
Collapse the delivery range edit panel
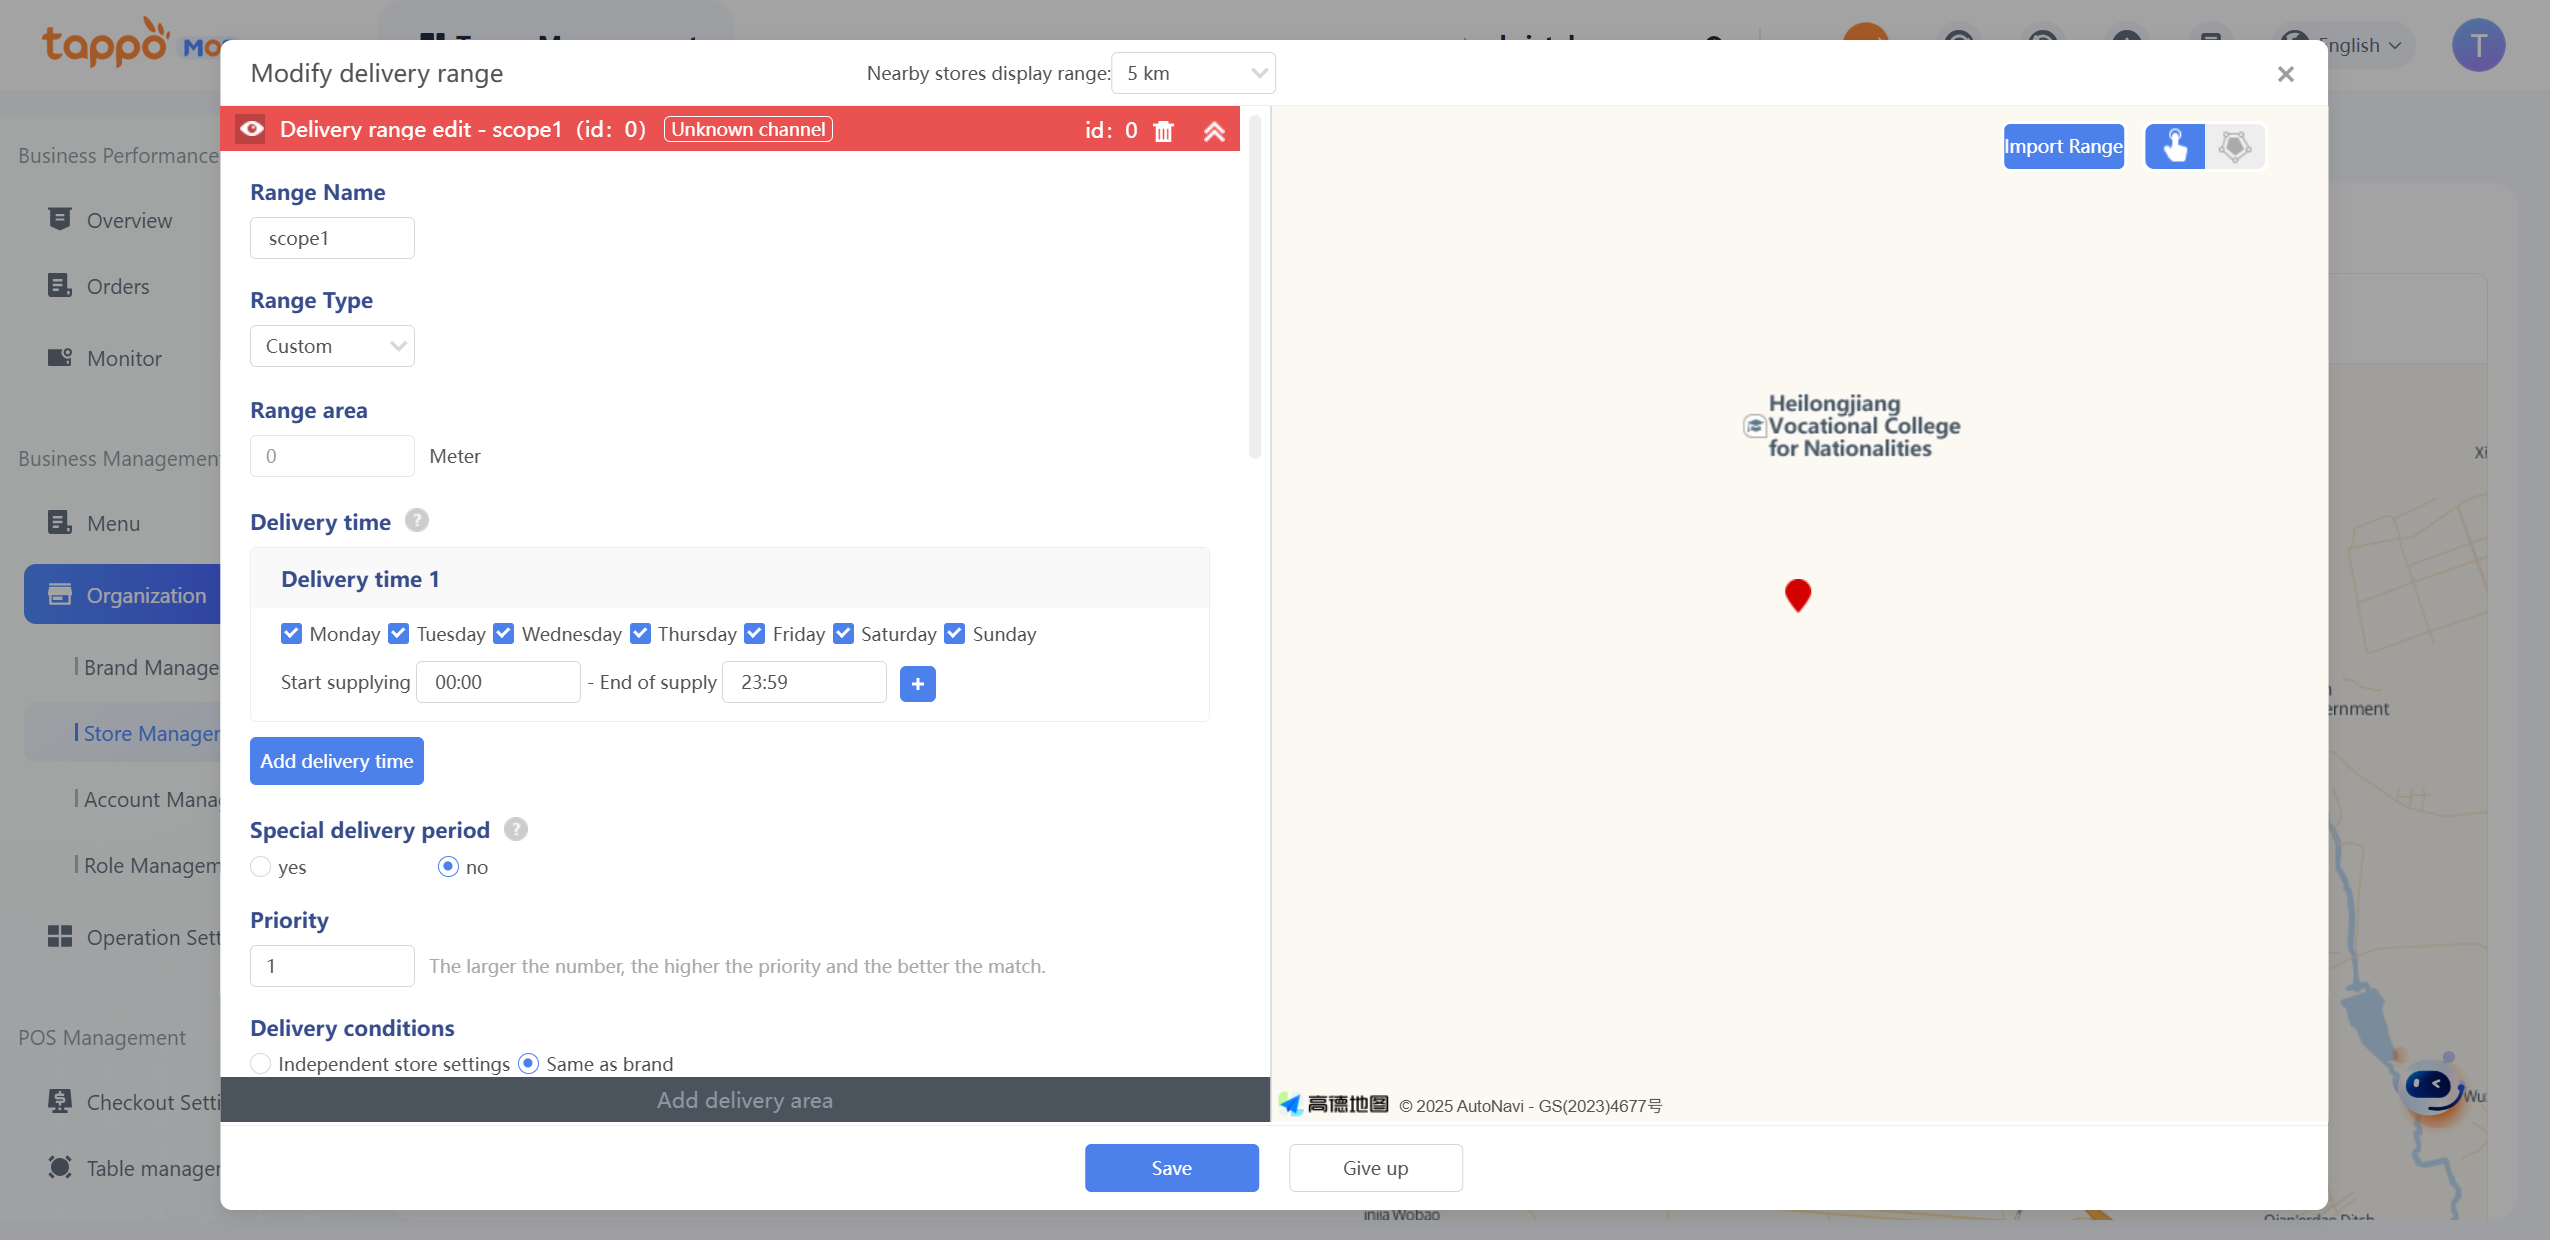pyautogui.click(x=1214, y=131)
